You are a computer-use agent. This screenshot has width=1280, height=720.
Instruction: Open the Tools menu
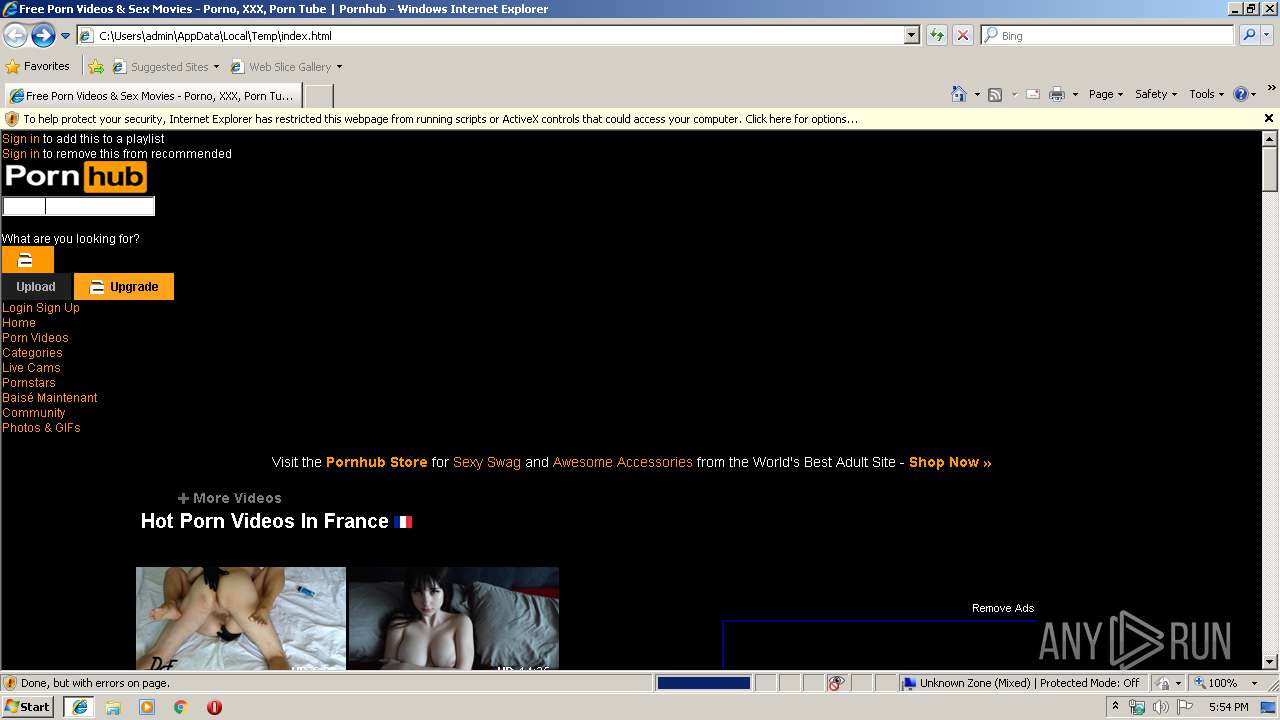click(1206, 94)
